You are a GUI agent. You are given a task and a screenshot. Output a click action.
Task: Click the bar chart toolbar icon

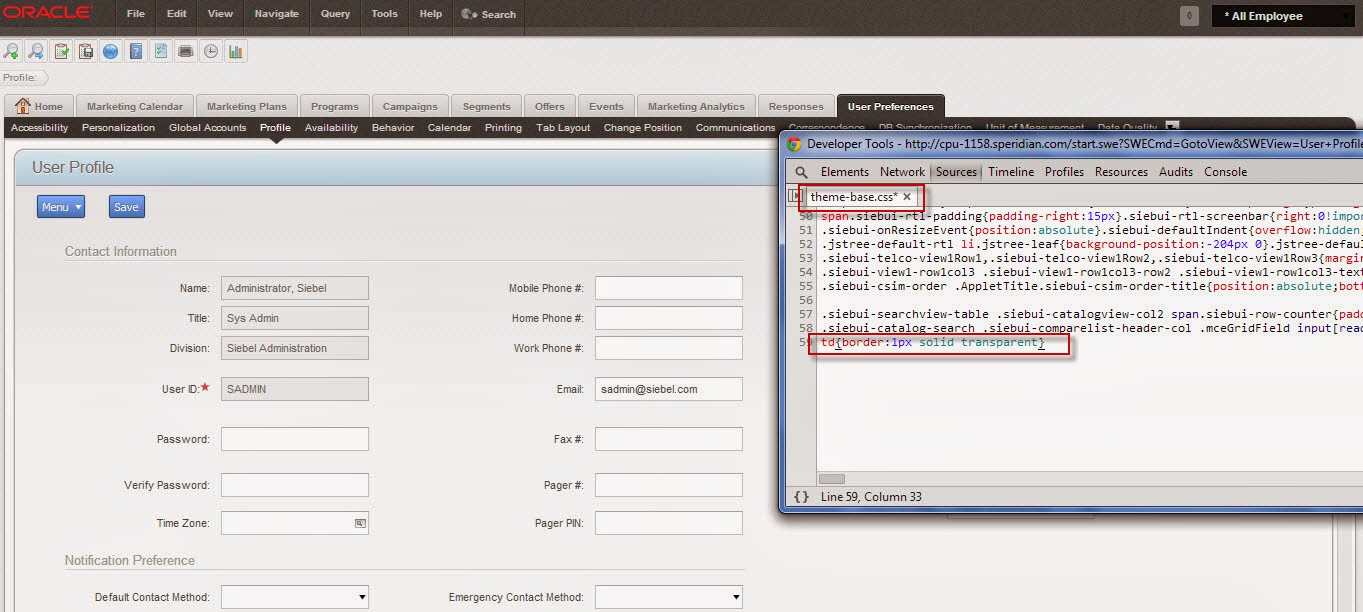click(x=236, y=51)
